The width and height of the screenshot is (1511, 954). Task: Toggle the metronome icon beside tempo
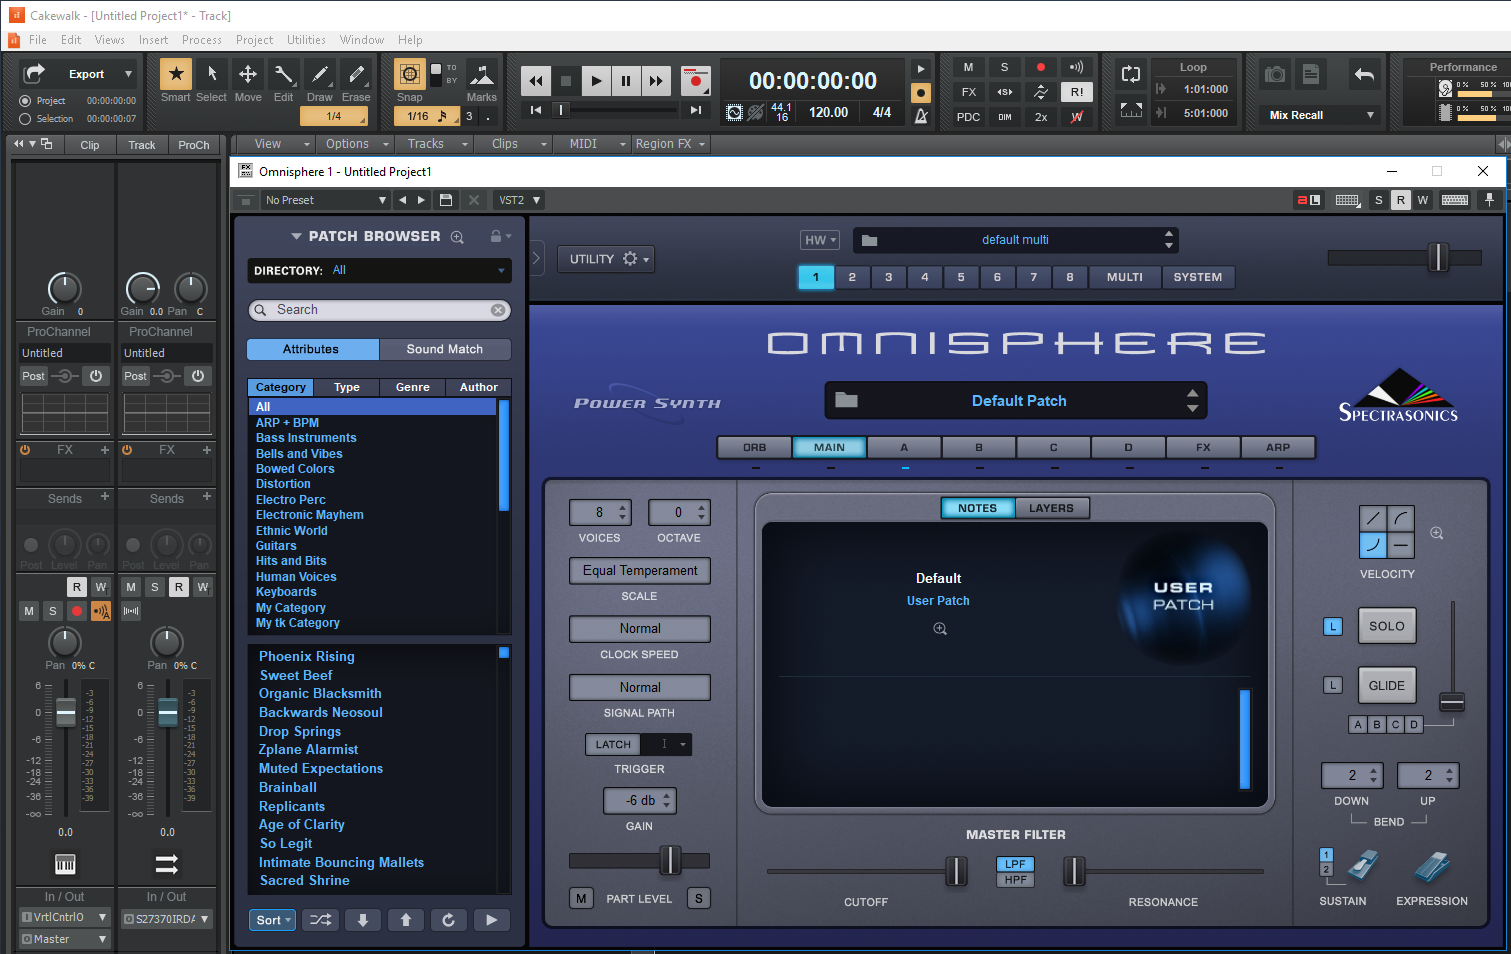tap(921, 116)
